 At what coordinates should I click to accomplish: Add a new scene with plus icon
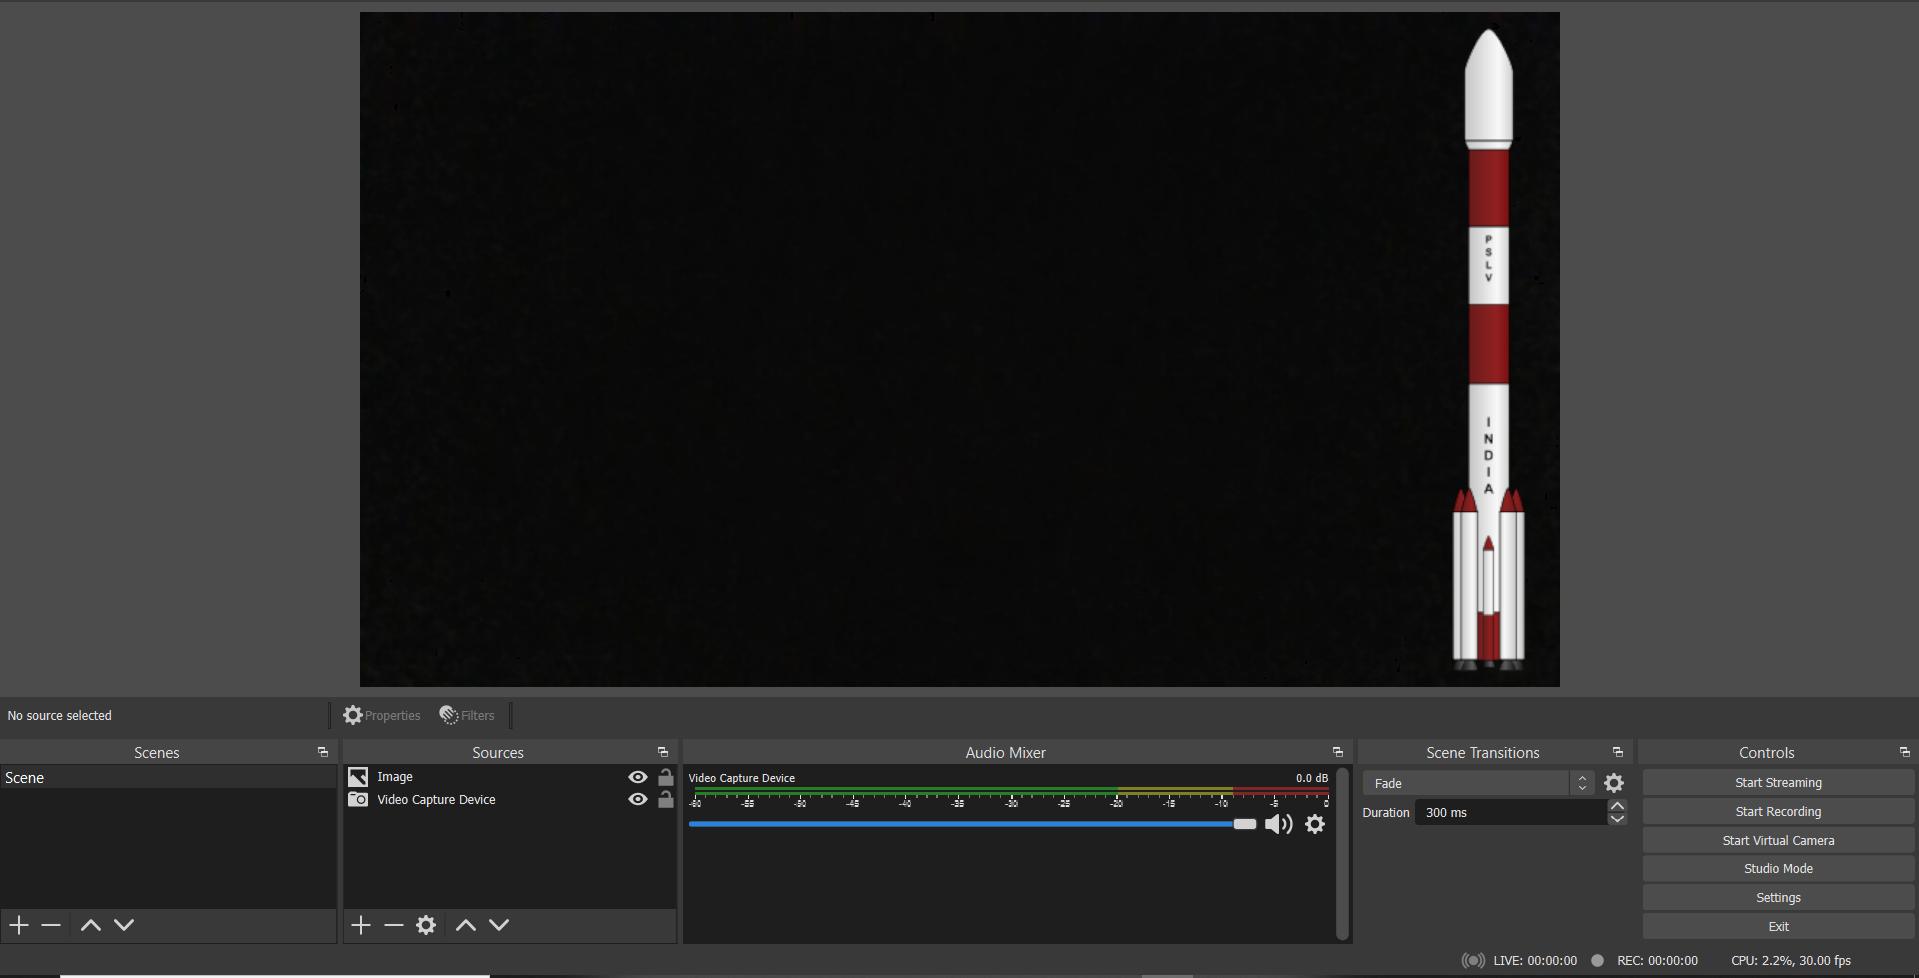19,925
